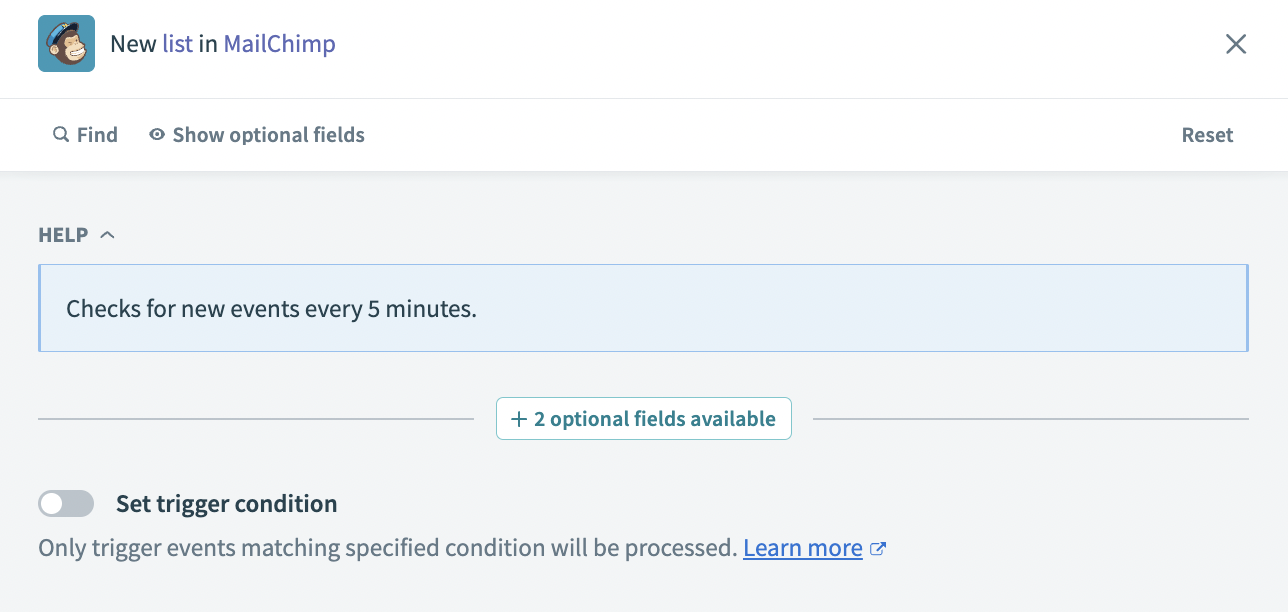Open the Learn more link

point(802,548)
